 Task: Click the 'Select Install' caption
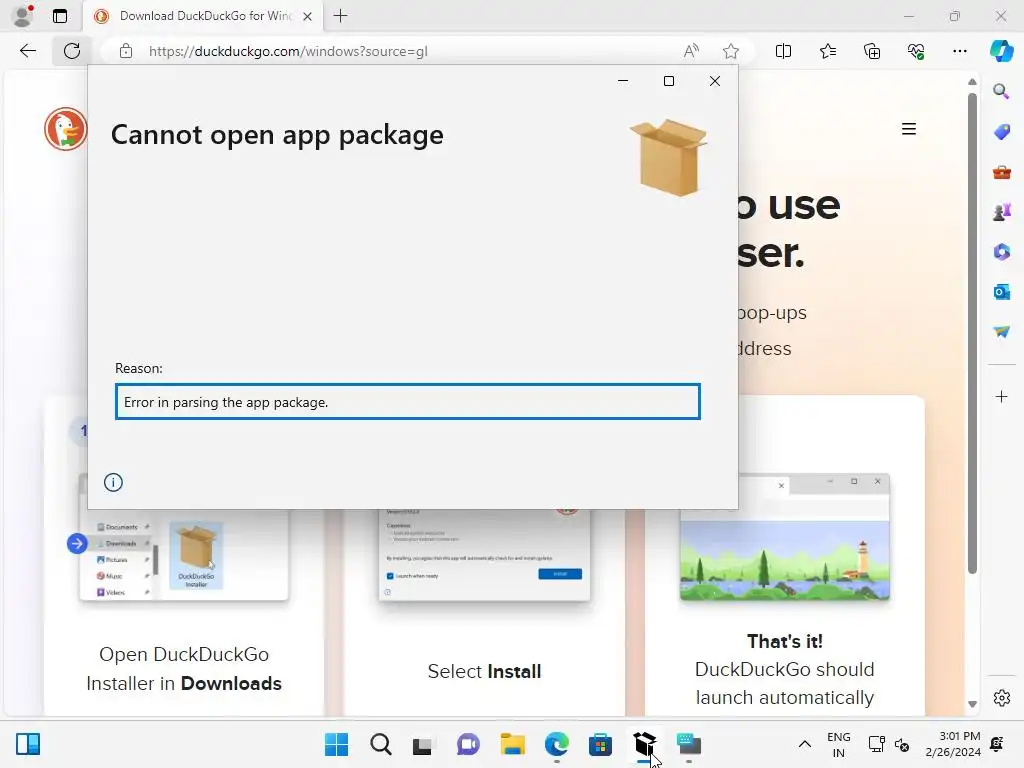(484, 671)
